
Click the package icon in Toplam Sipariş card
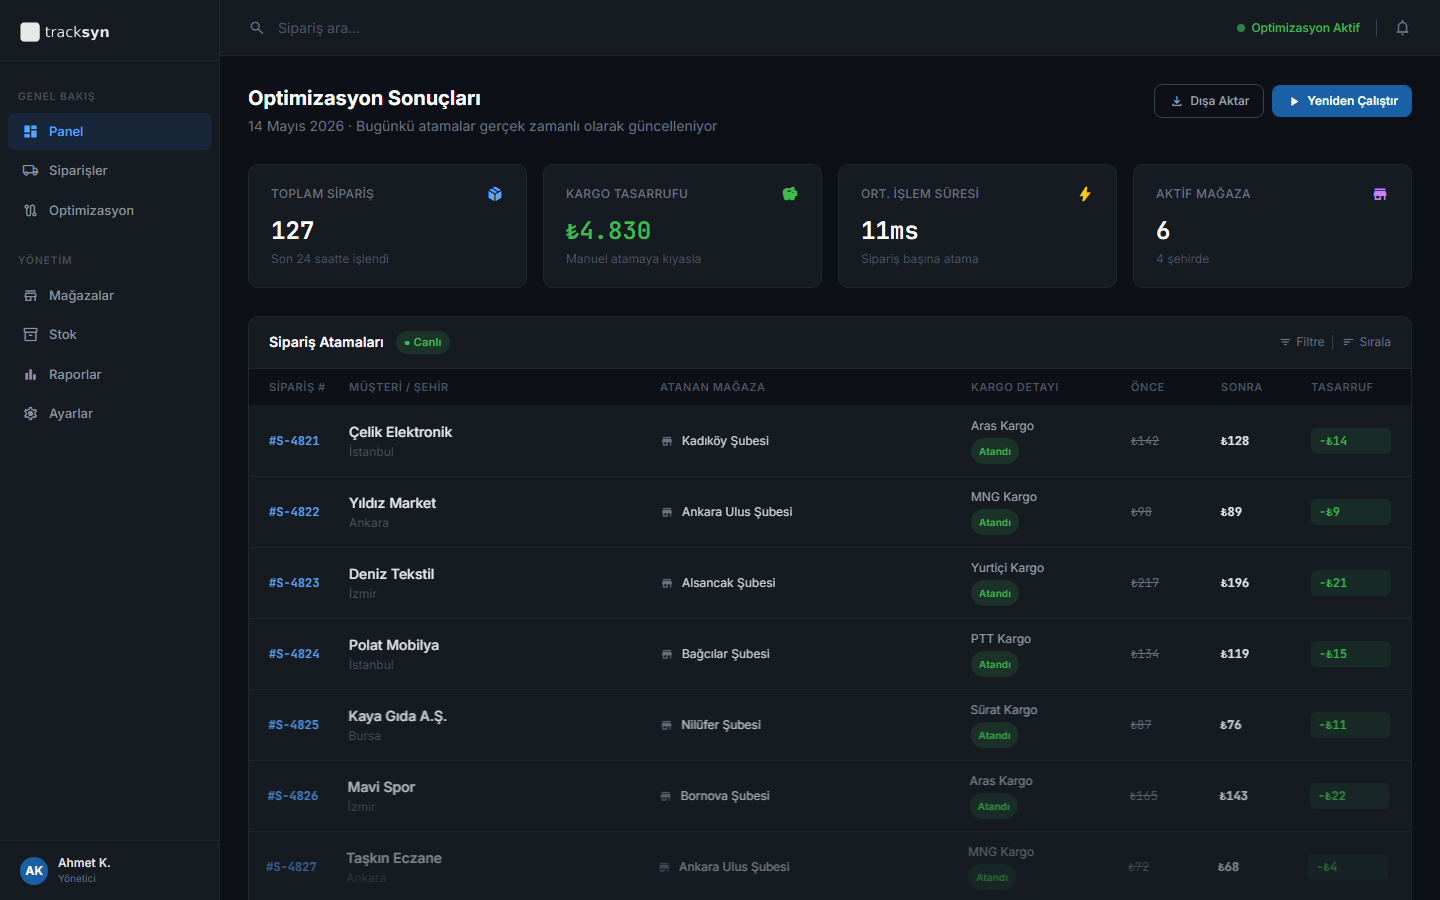(495, 194)
